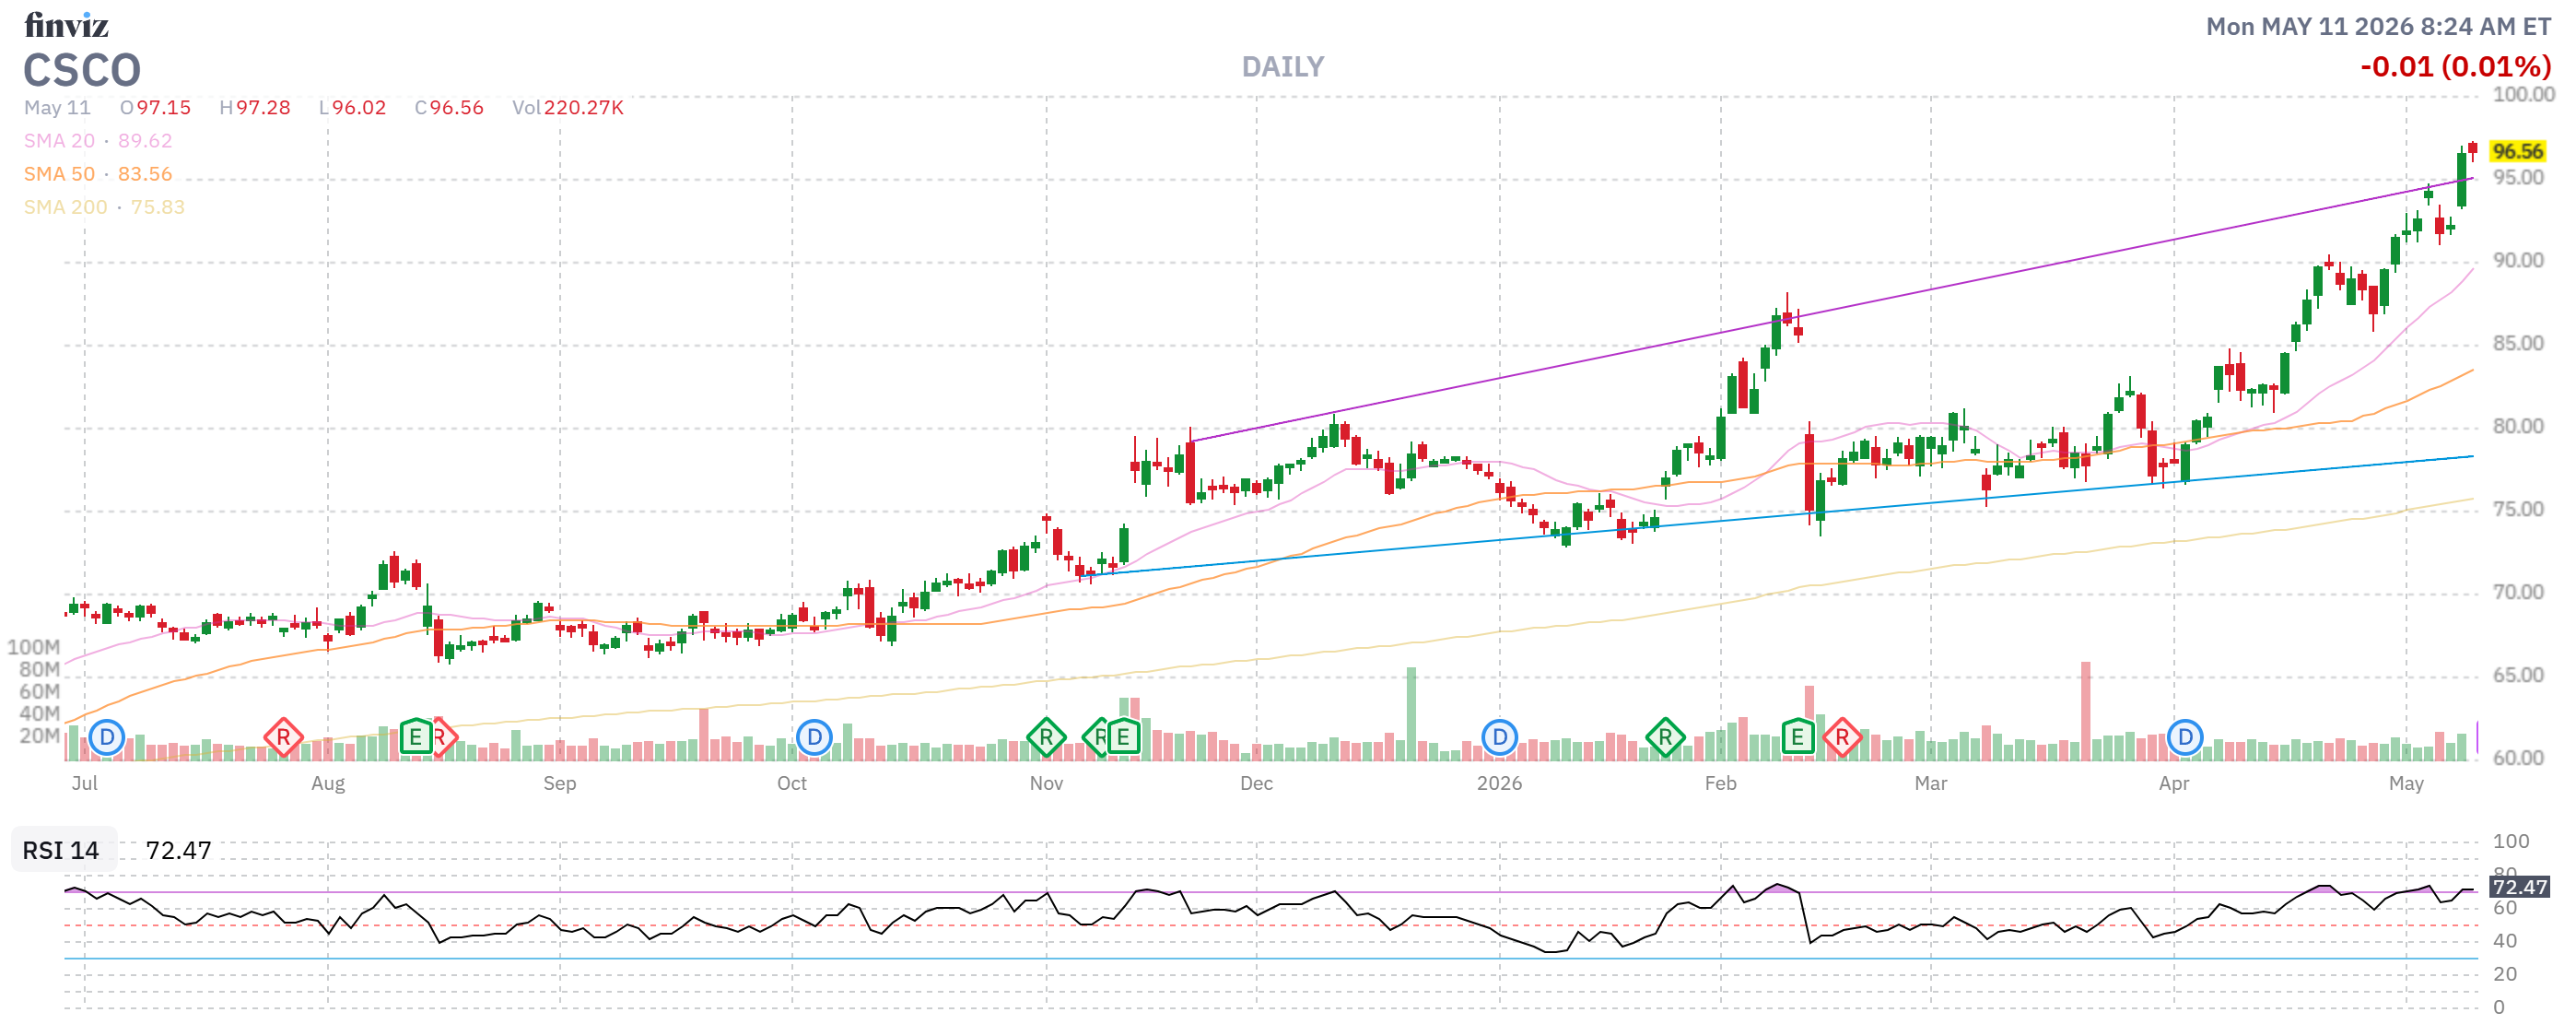
Task: Select the DAILY timeframe label
Action: [x=1283, y=67]
